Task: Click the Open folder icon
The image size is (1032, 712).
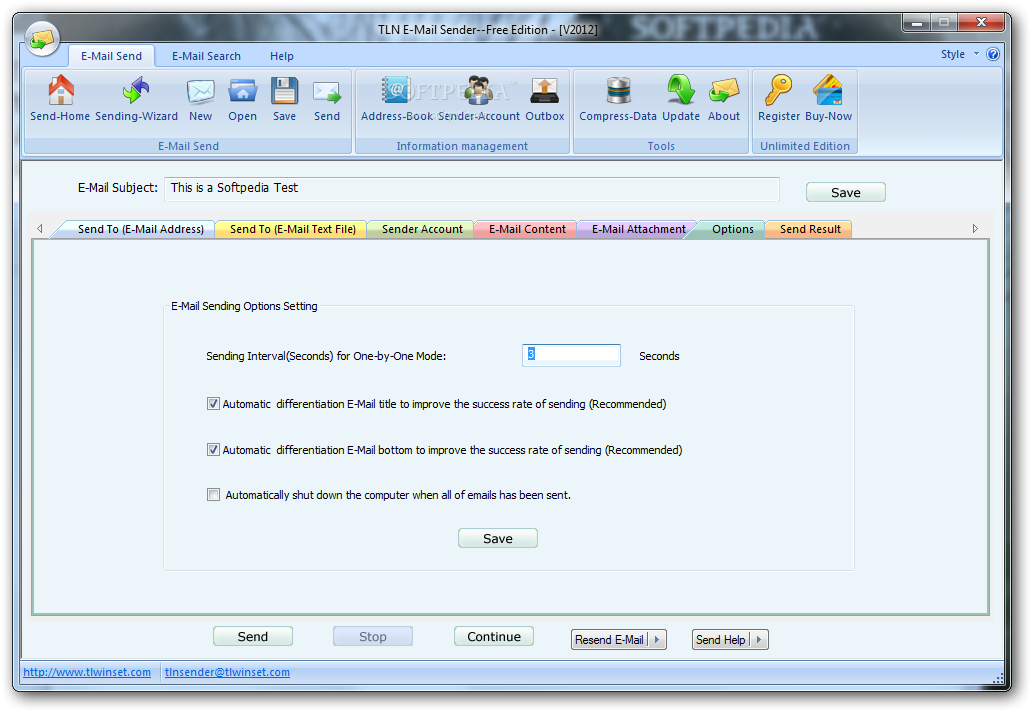Action: tap(242, 91)
